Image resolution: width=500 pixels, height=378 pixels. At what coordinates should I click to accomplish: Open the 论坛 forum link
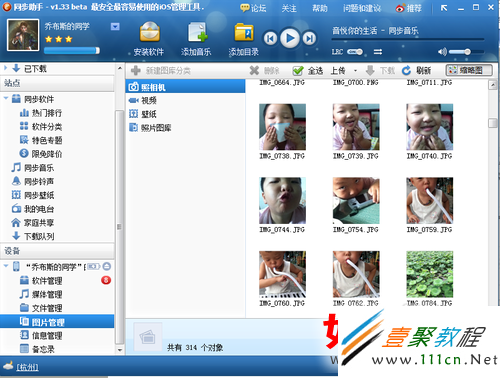(253, 8)
